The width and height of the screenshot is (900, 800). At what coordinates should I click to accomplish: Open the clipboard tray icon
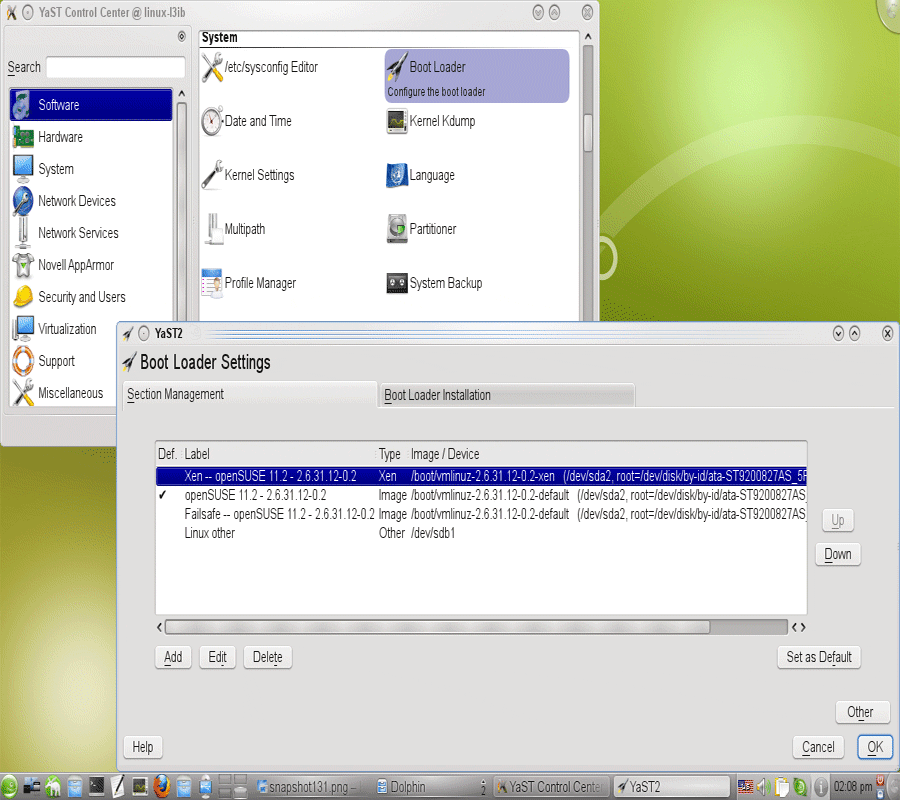click(x=782, y=786)
